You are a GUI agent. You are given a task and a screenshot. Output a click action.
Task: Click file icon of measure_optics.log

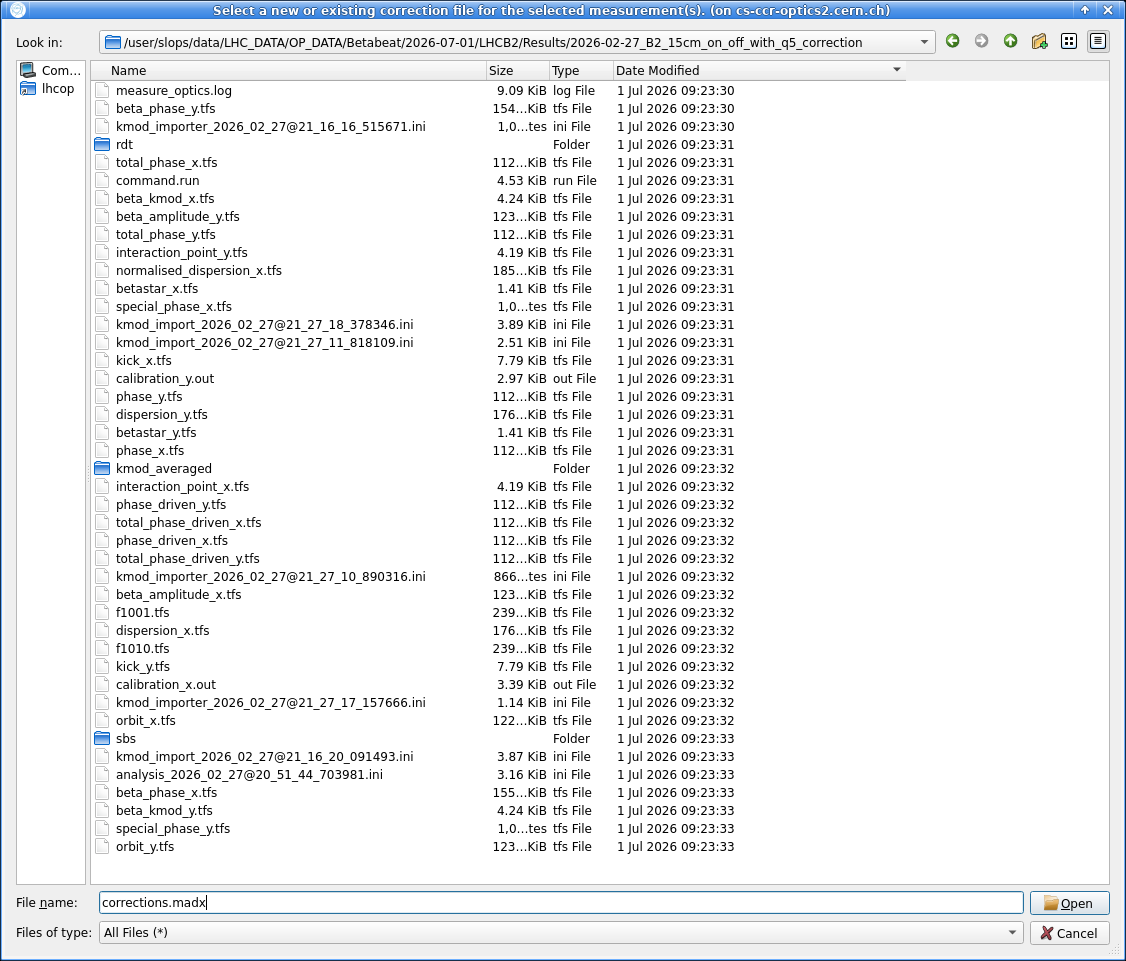102,90
